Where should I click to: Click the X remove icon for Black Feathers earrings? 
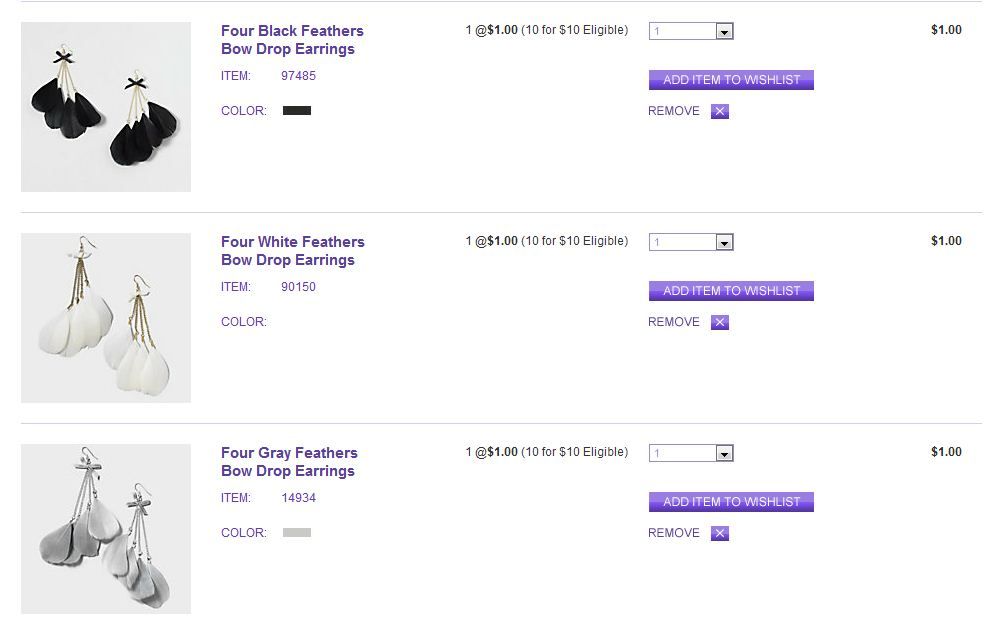[720, 112]
